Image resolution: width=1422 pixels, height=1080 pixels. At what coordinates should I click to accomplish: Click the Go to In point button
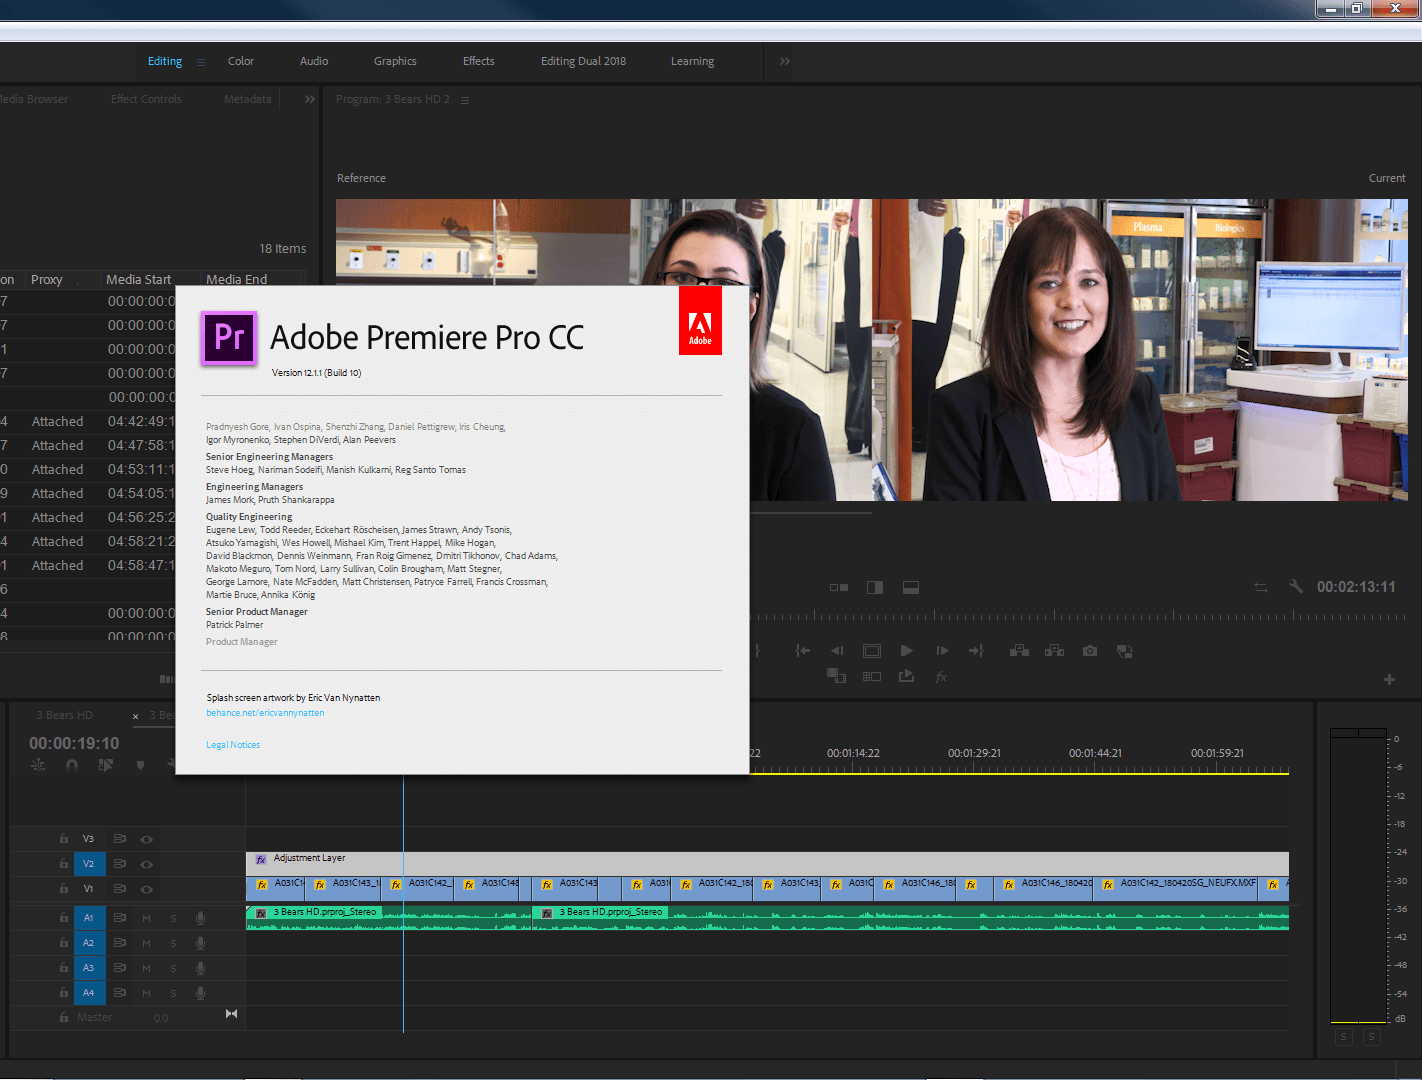pos(802,651)
